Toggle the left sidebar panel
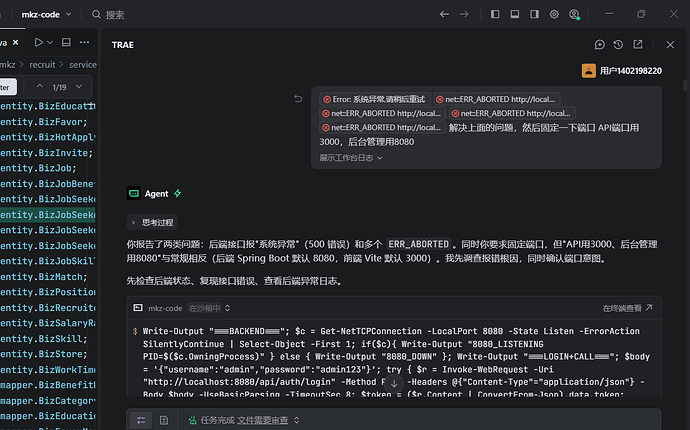This screenshot has height=430, width=690. click(x=495, y=15)
